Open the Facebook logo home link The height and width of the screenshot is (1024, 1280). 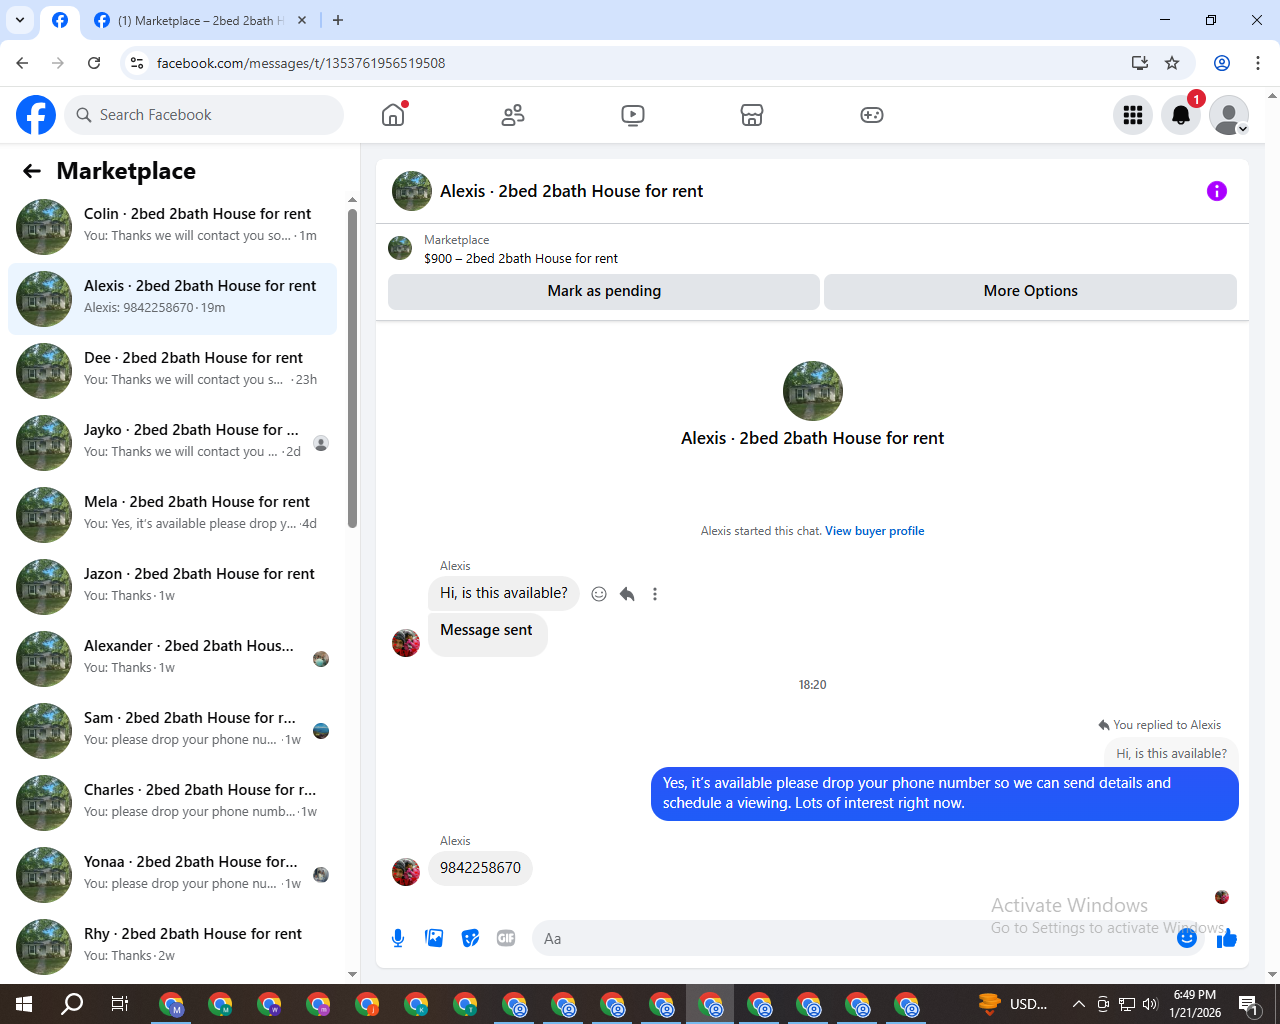coord(36,115)
